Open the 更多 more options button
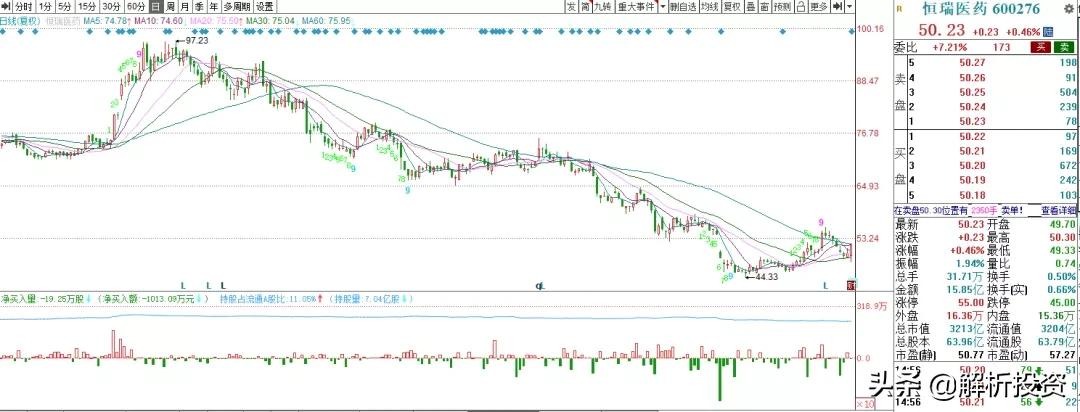Viewport: 1080px width, 412px height. (x=818, y=6)
